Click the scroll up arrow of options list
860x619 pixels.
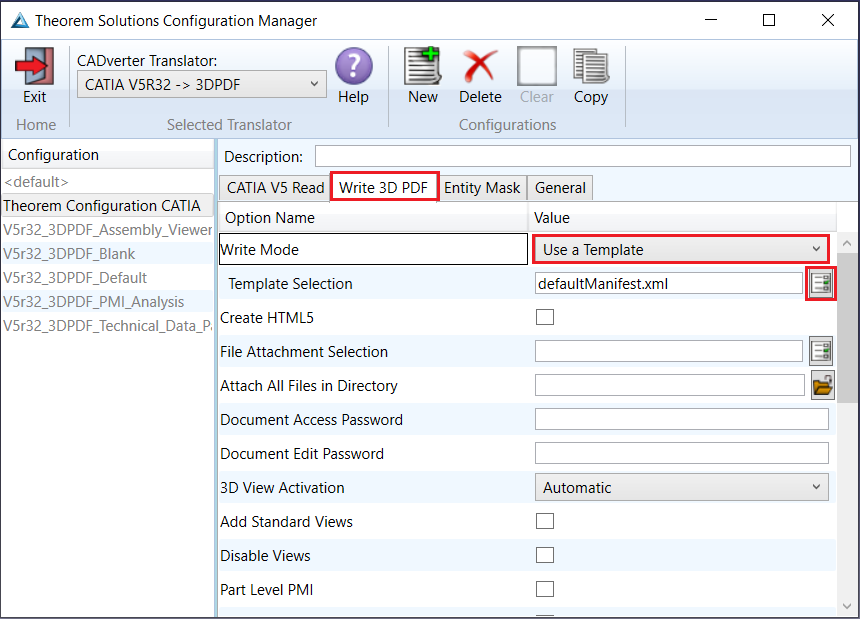click(847, 243)
